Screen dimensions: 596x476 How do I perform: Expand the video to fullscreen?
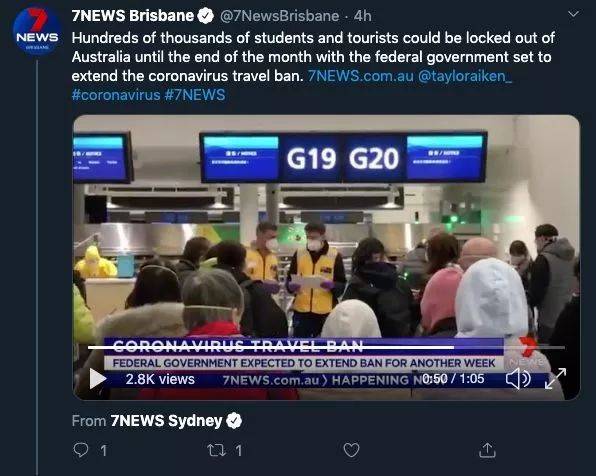coord(555,378)
